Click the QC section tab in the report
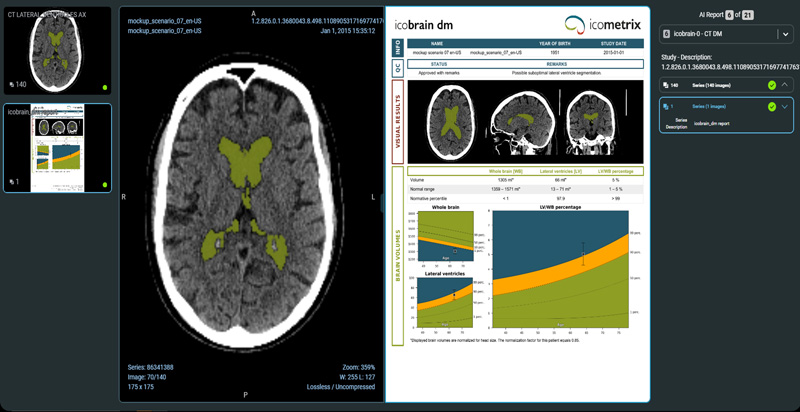 tap(397, 68)
